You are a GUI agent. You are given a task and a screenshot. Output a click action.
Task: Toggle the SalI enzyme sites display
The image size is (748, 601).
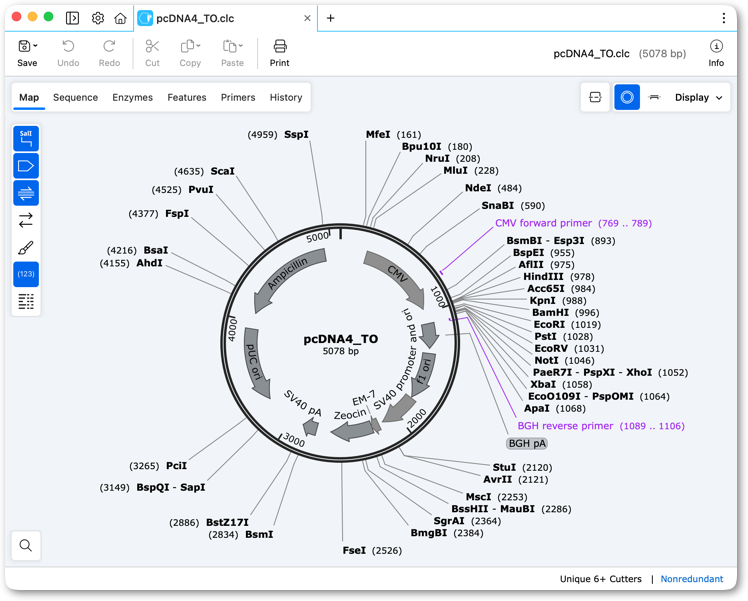26,138
